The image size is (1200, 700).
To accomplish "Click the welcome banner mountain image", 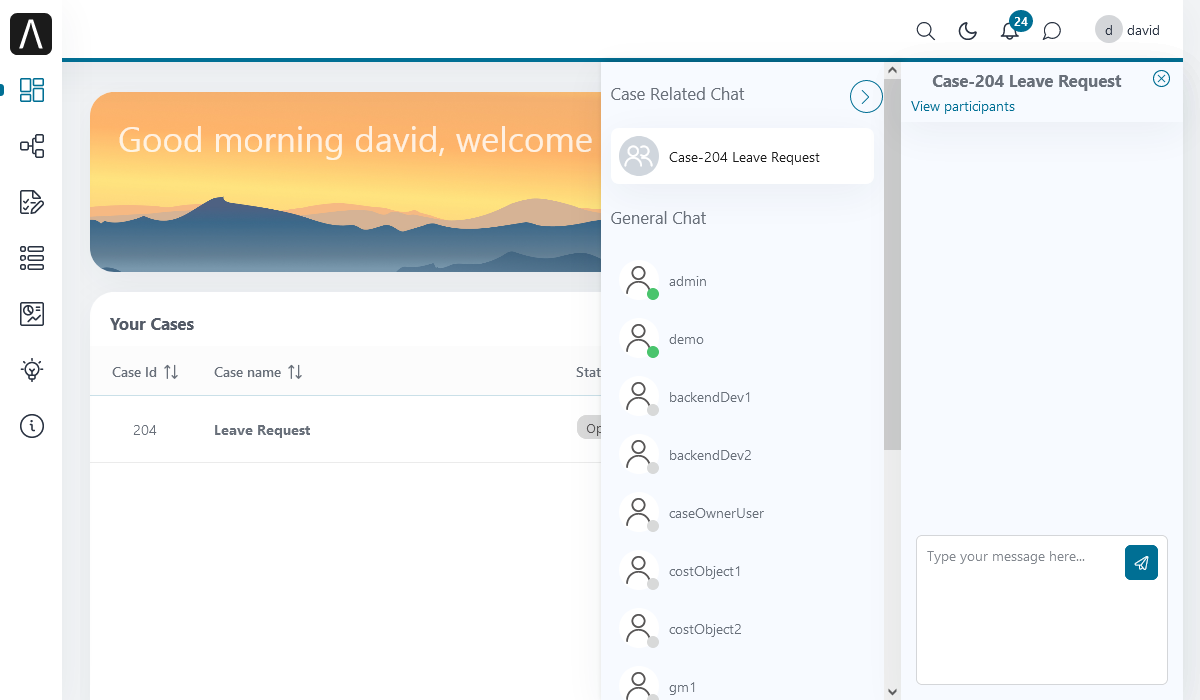I will coord(345,182).
